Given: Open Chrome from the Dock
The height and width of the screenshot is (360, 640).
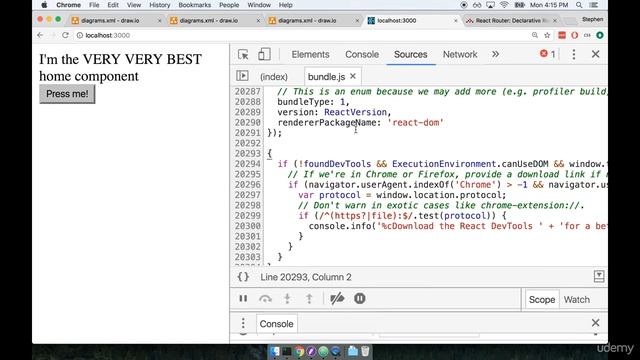Looking at the screenshot, I should 299,351.
